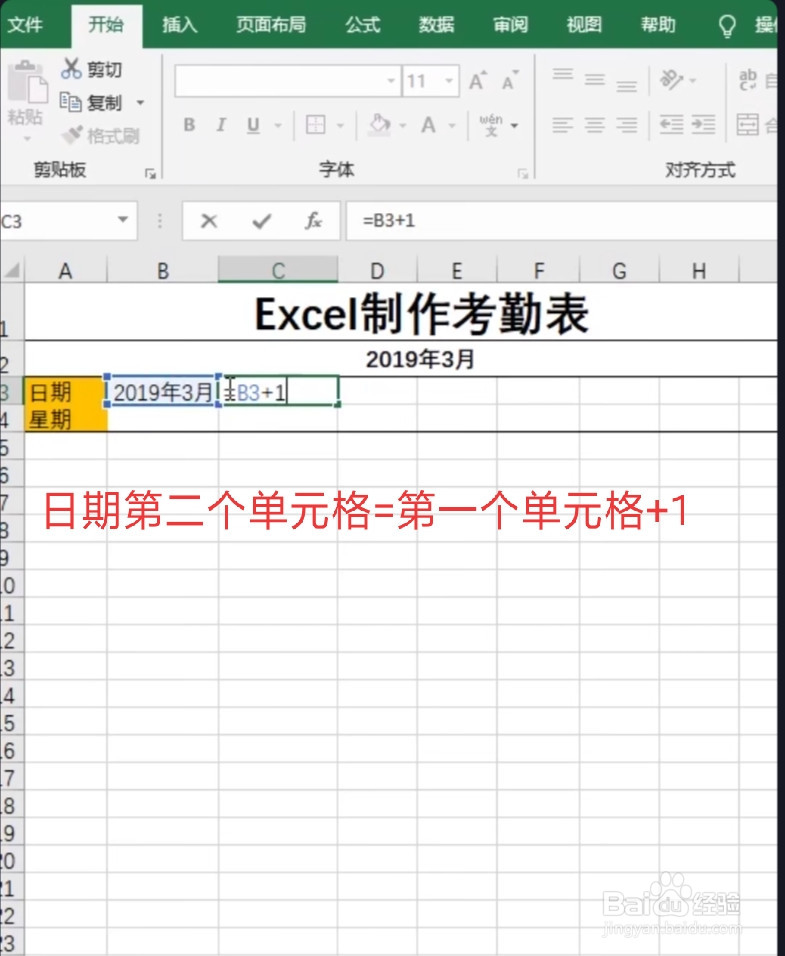Open text orientation tool
785x956 pixels.
672,80
